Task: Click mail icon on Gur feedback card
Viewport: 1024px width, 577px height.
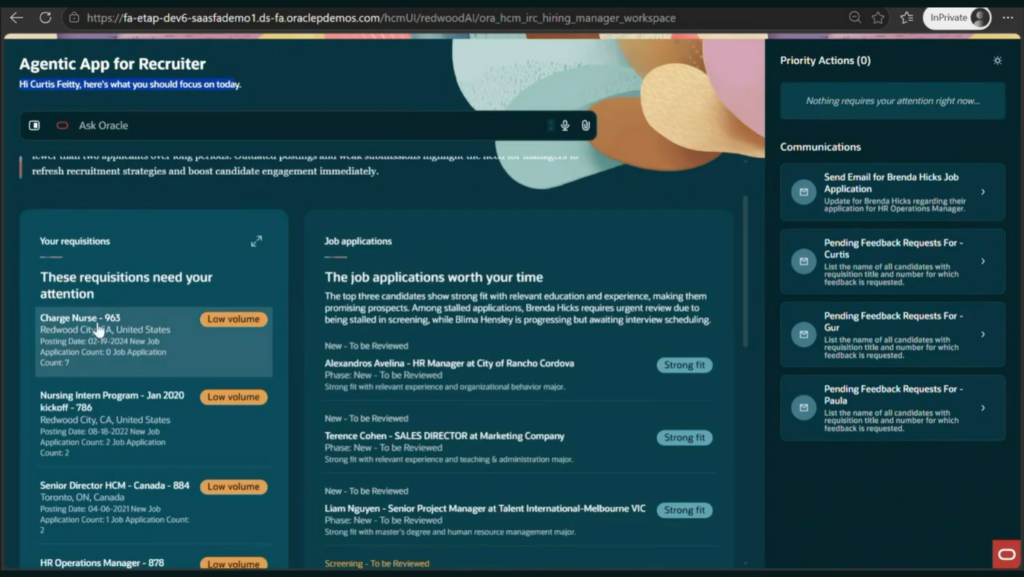Action: [x=804, y=334]
